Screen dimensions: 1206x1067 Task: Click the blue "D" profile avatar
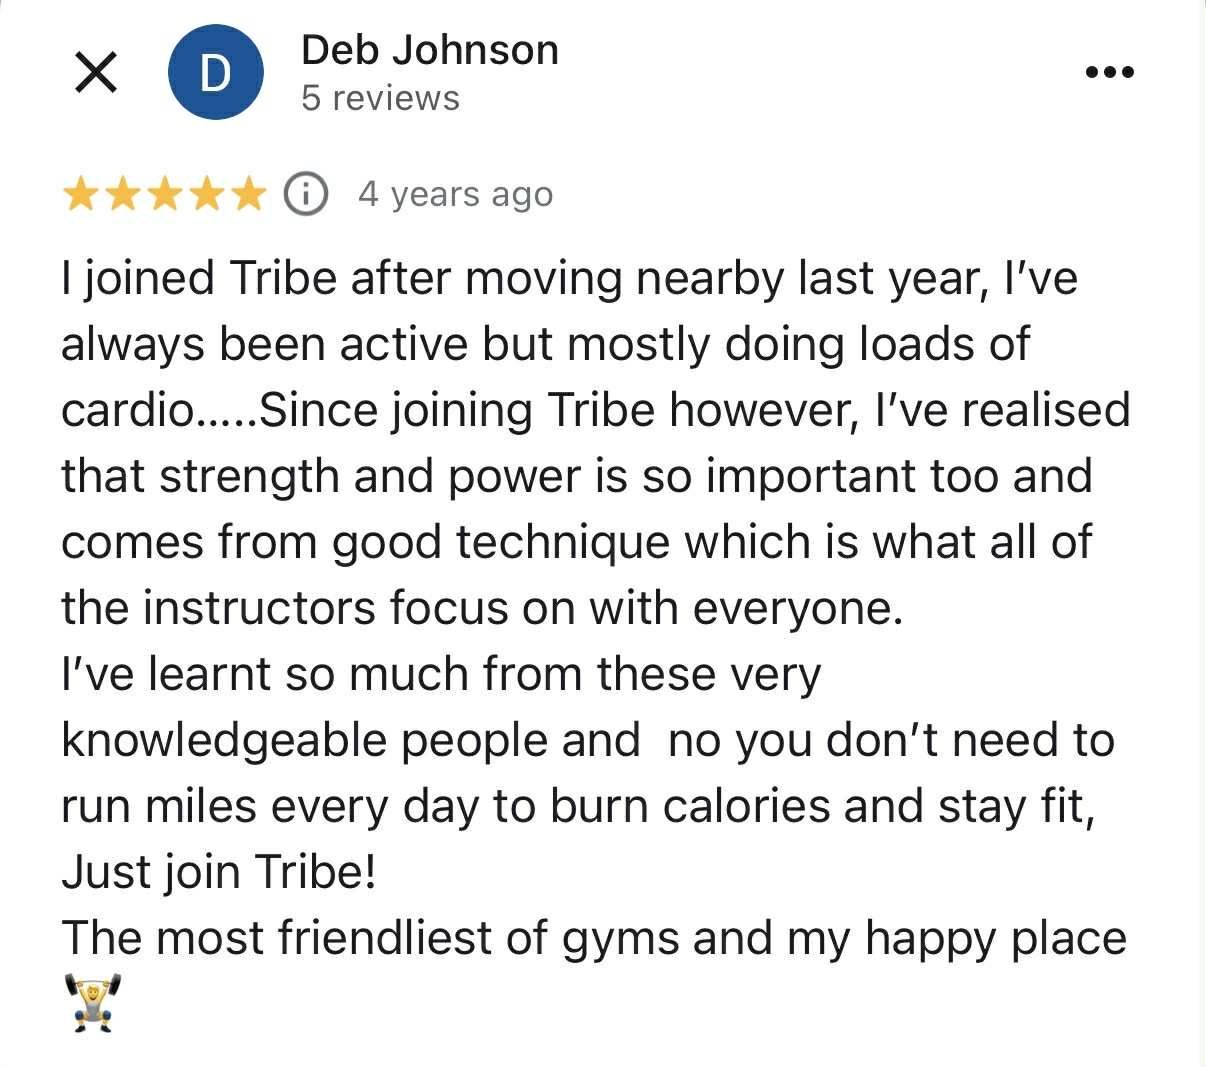(215, 73)
